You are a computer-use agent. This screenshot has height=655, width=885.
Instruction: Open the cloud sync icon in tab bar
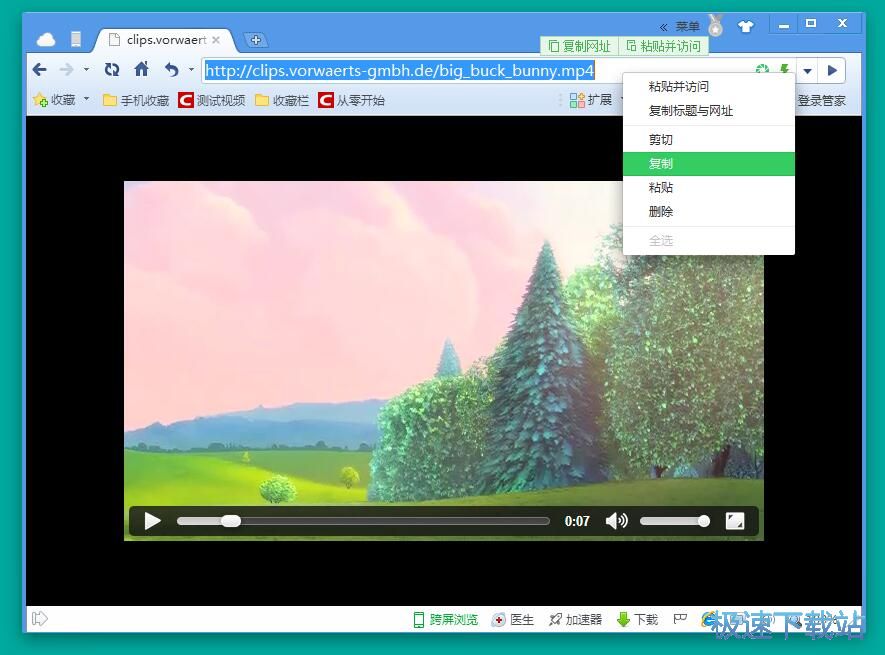click(46, 40)
